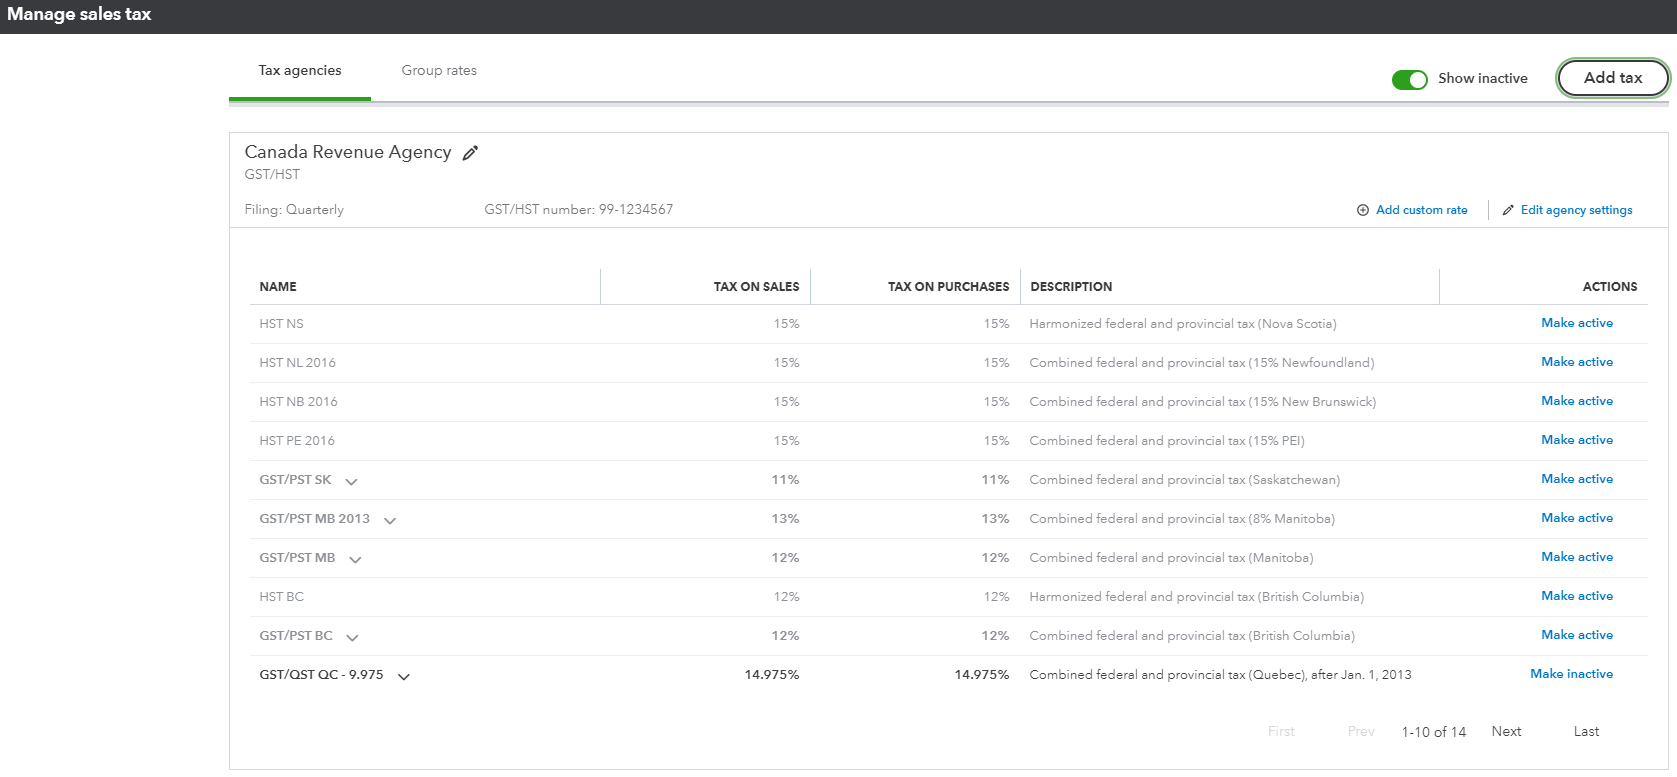This screenshot has width=1677, height=777.
Task: Make GST/PST MB 2013 active
Action: (x=1577, y=518)
